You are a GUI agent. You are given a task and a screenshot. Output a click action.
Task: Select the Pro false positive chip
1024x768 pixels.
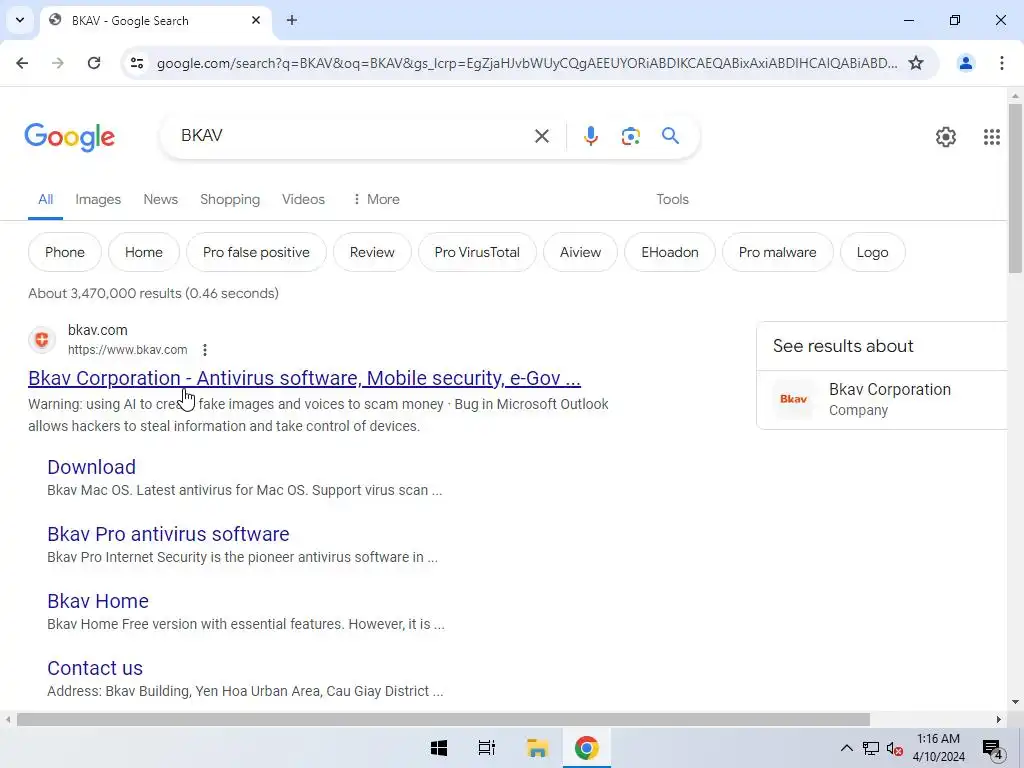[256, 252]
